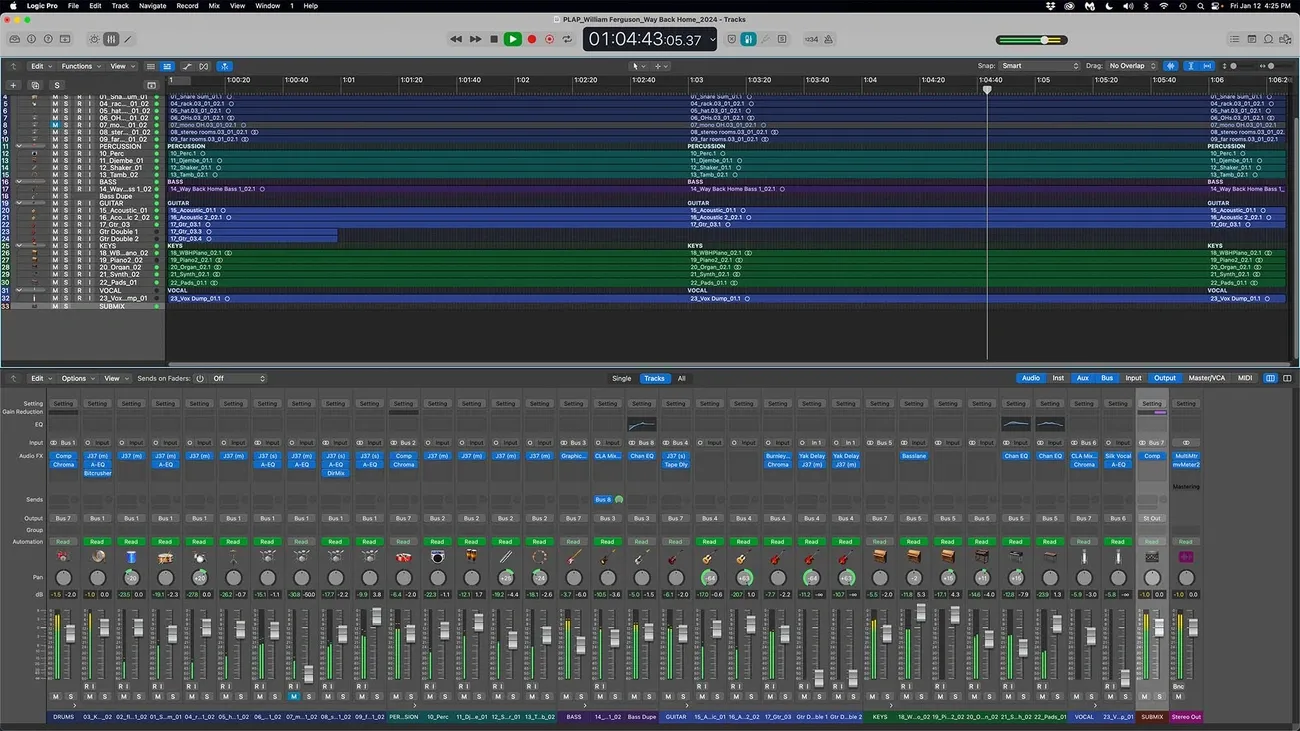Mute the 14_Way Back Home Bass track
The width and height of the screenshot is (1300, 731).
56,189
